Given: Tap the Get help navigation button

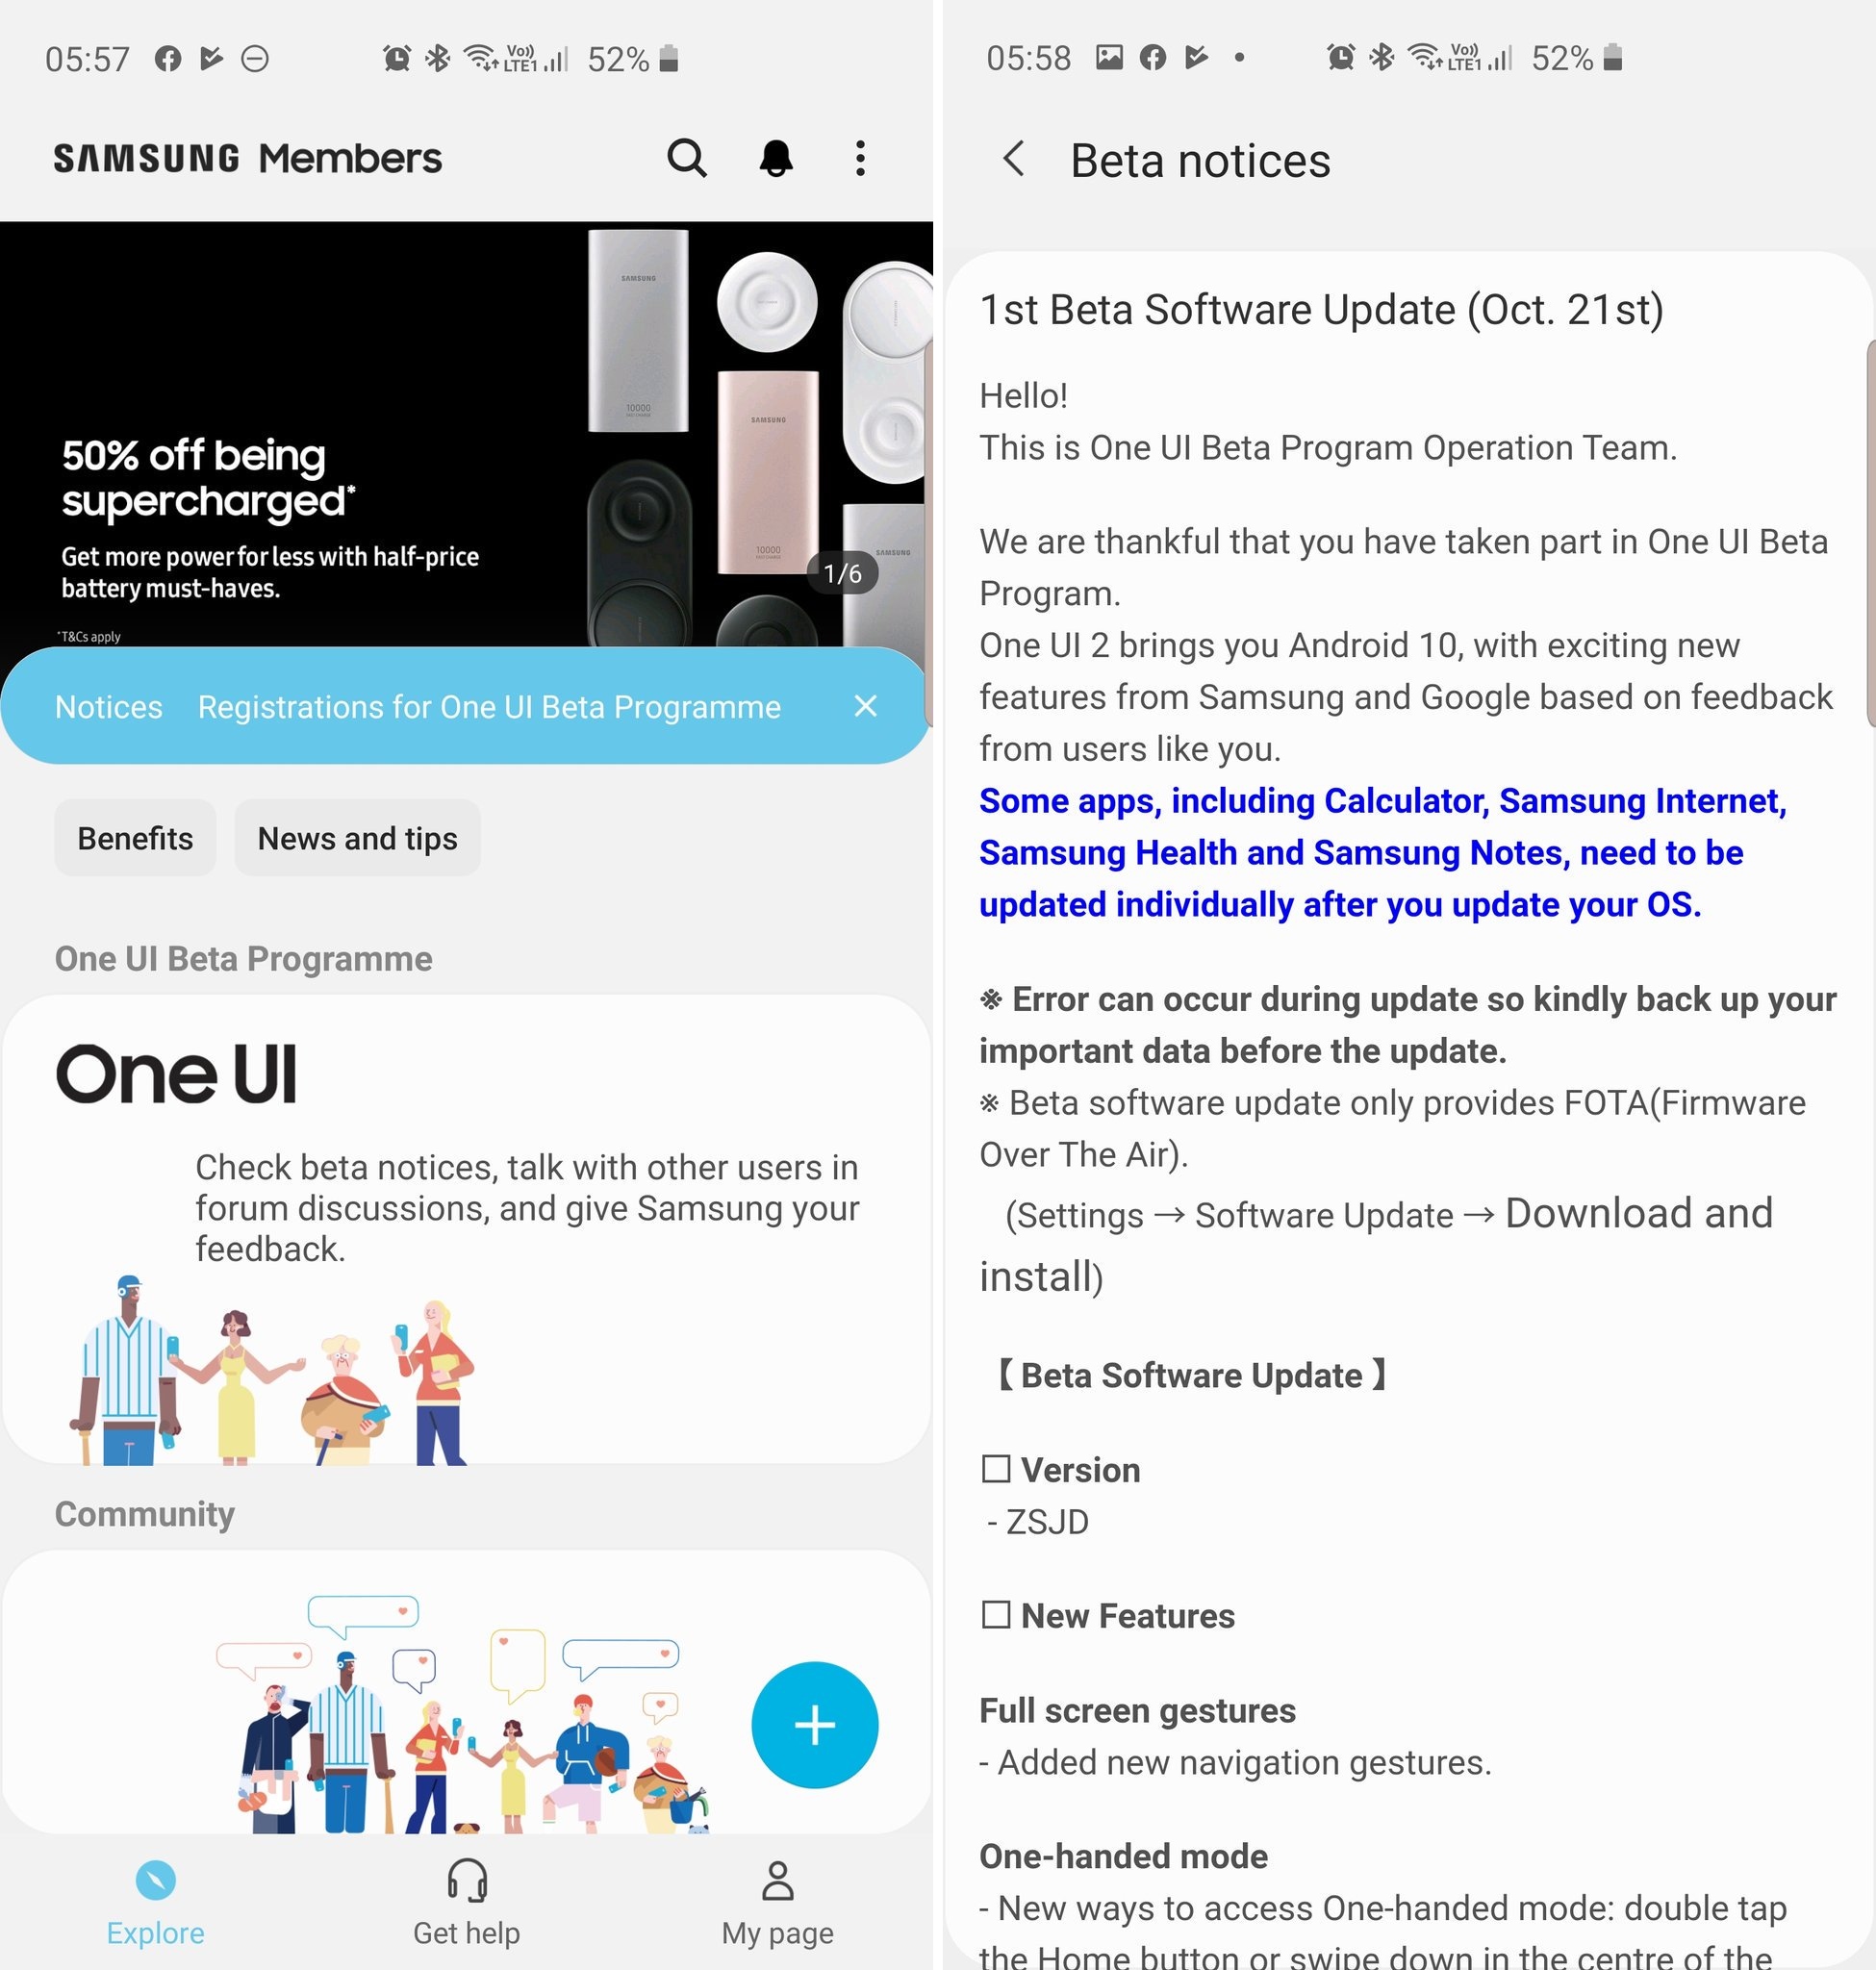Looking at the screenshot, I should [465, 1908].
